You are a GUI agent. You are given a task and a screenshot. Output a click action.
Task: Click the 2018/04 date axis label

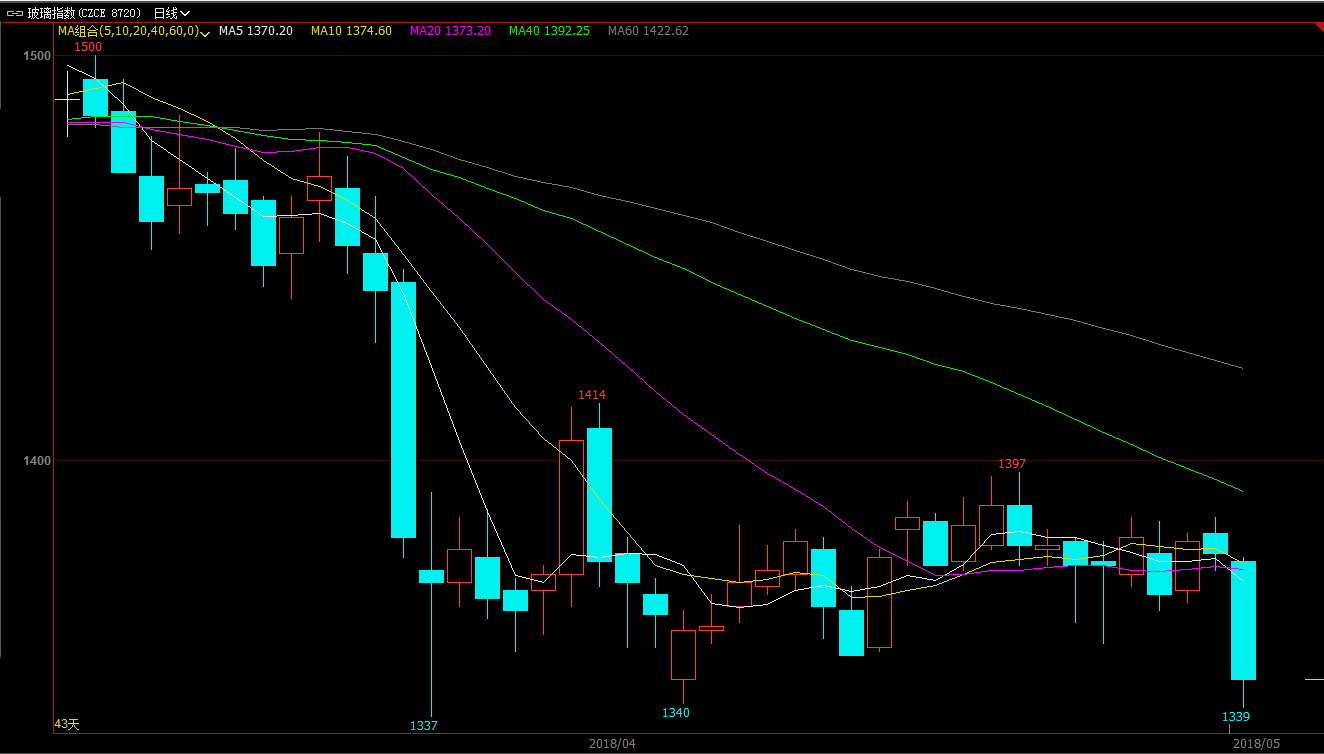[x=612, y=744]
